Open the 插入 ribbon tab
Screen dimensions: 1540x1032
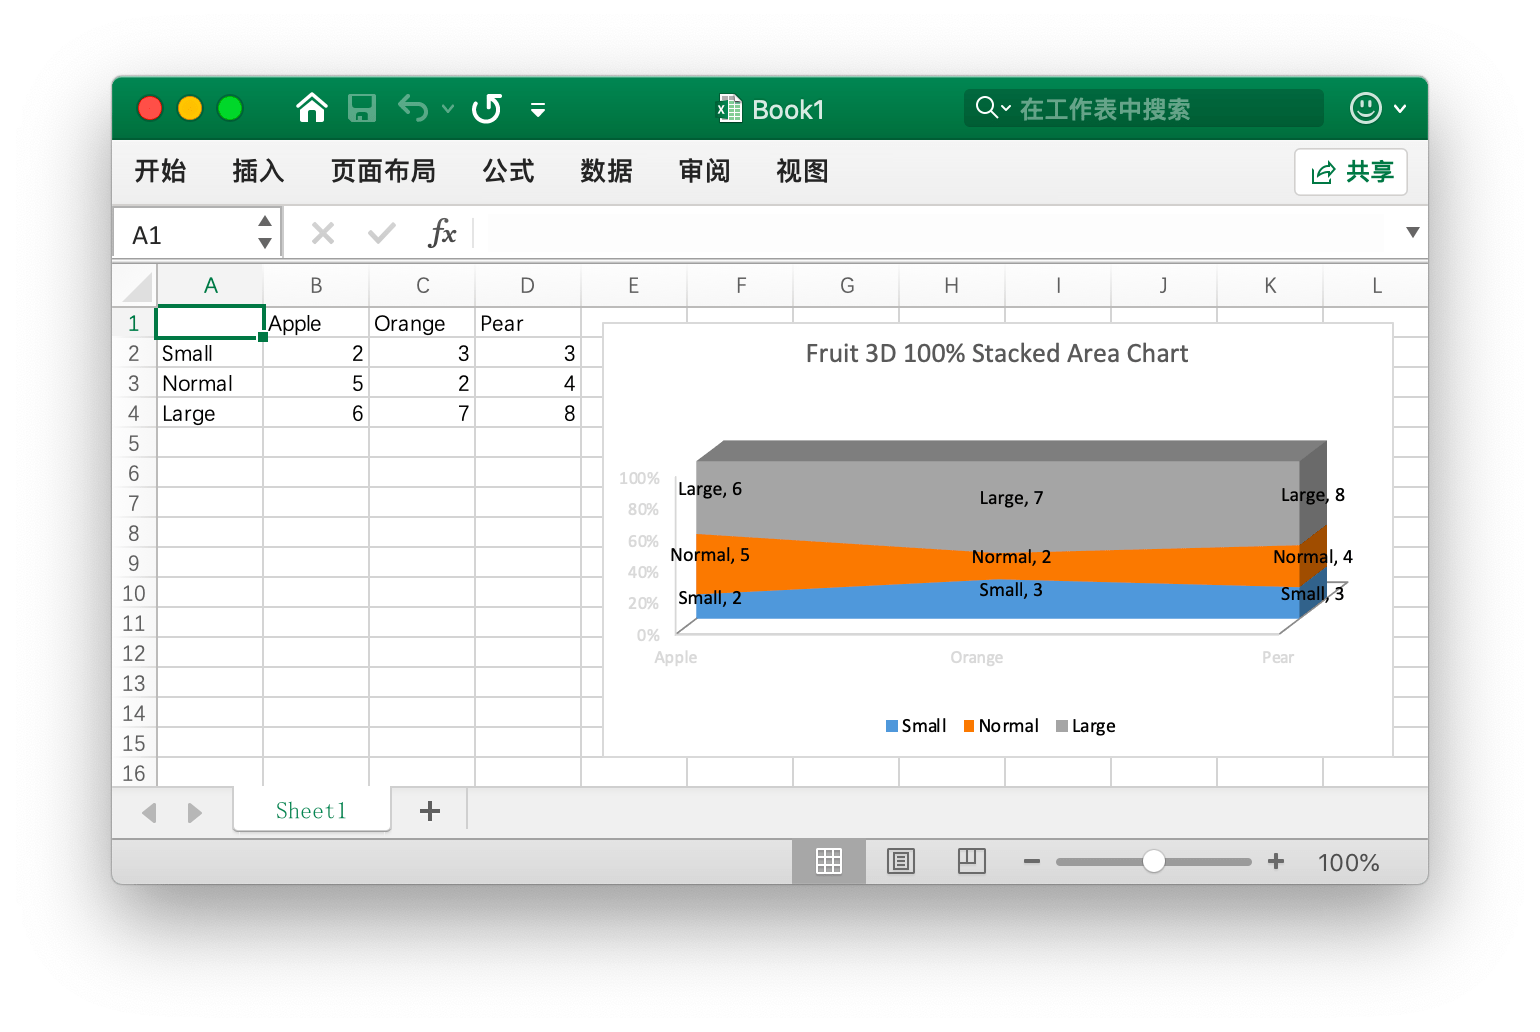tap(258, 171)
